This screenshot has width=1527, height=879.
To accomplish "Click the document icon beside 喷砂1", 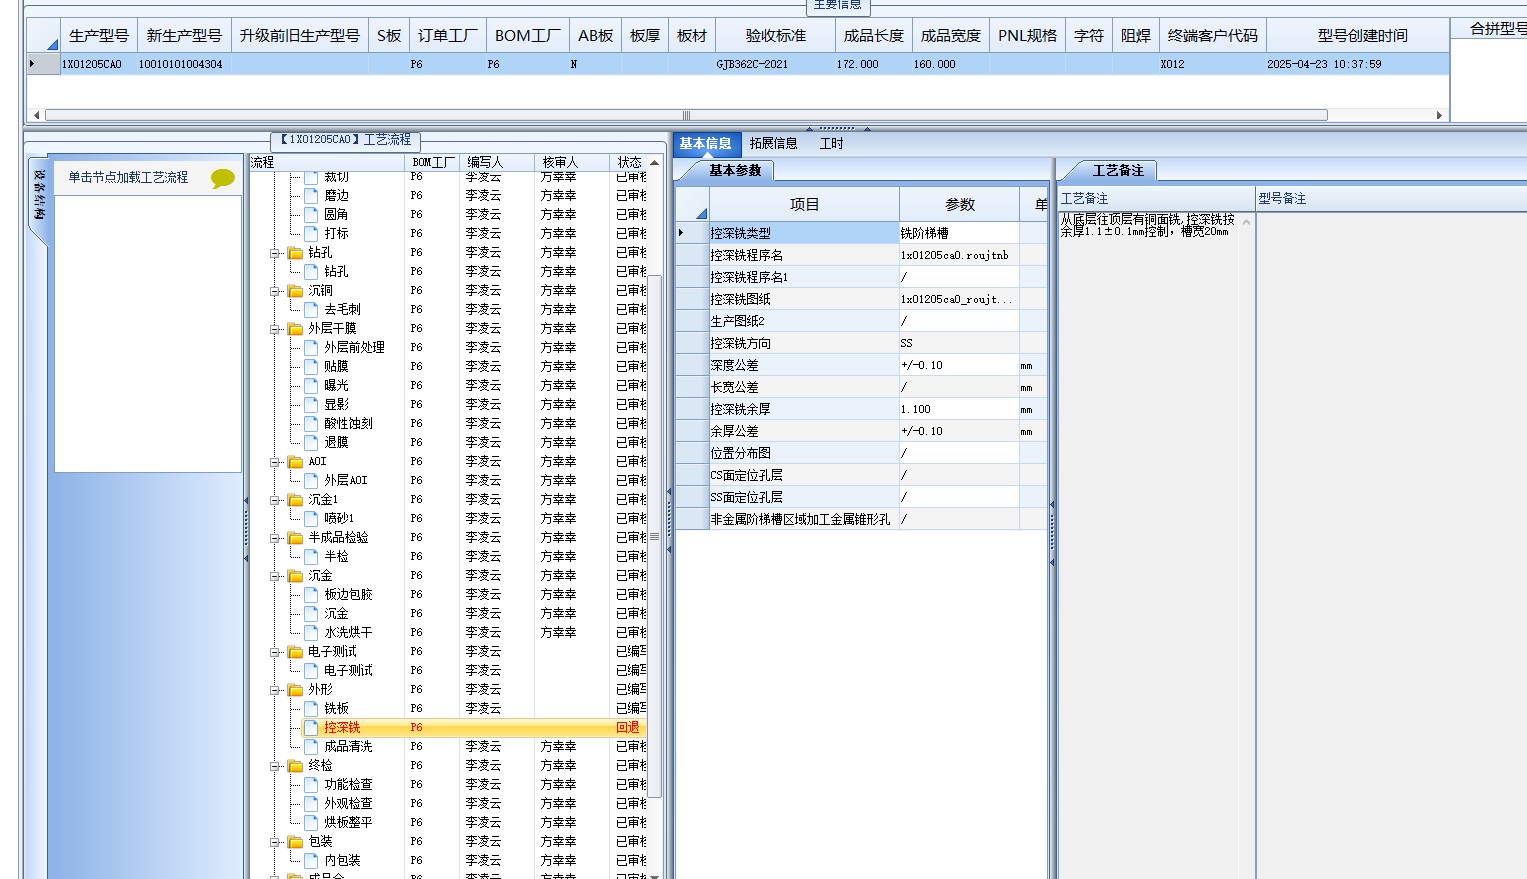I will (311, 519).
